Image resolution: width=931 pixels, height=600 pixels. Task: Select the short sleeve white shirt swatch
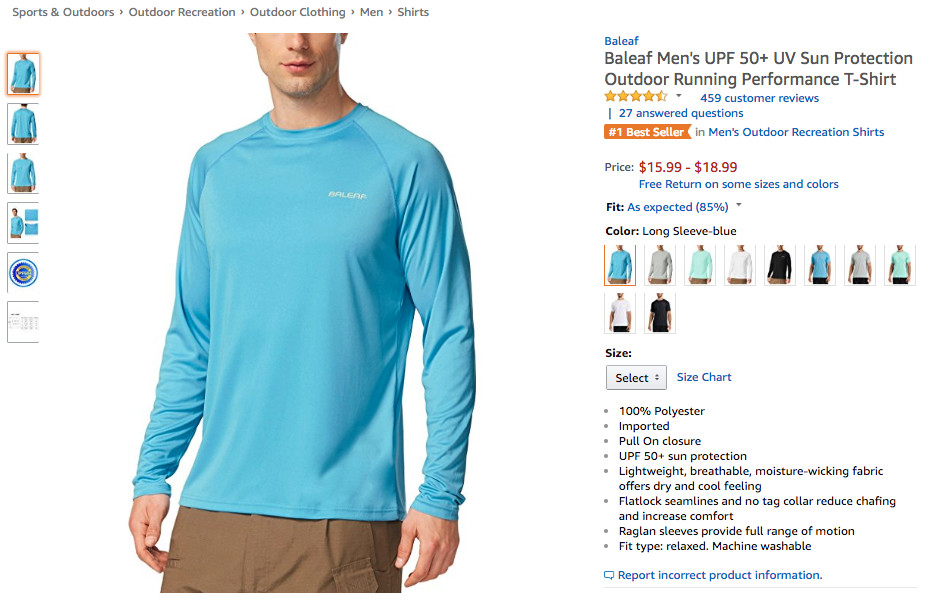pos(620,313)
